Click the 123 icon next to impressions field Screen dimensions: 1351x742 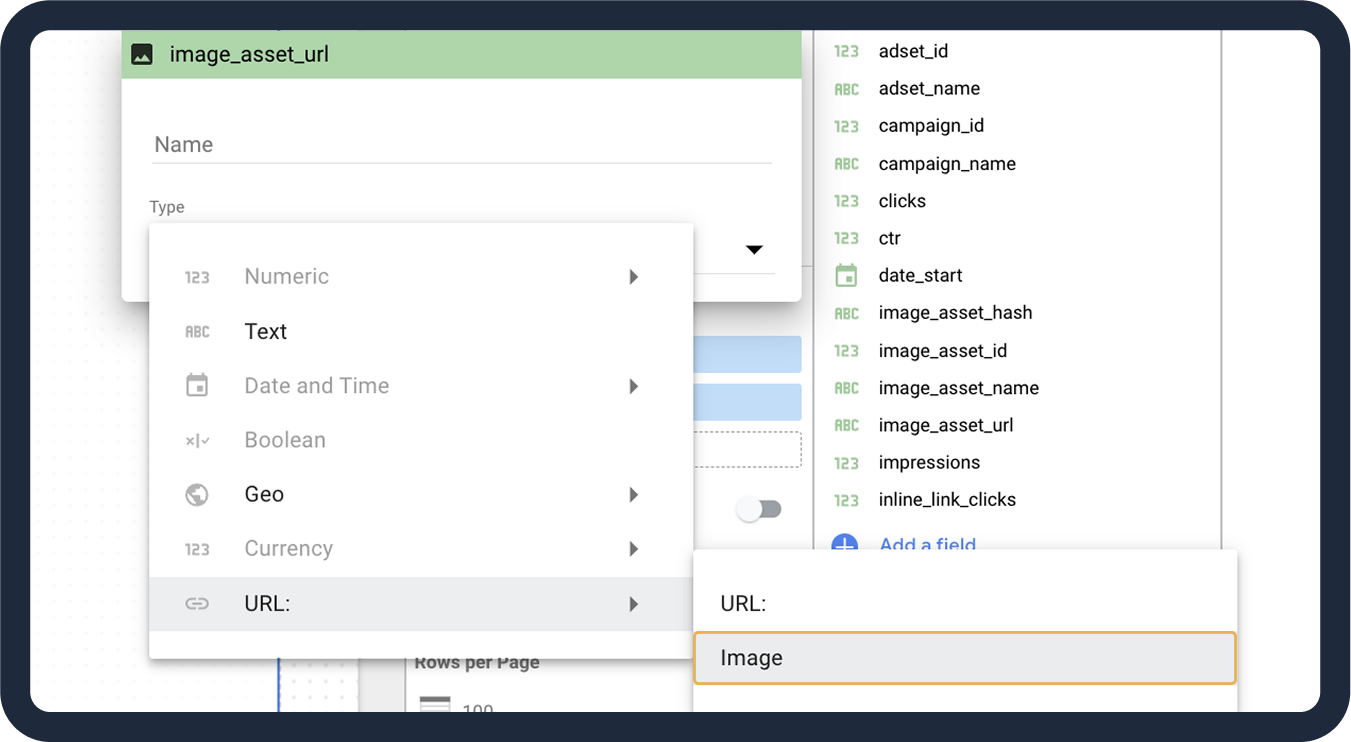(x=846, y=463)
